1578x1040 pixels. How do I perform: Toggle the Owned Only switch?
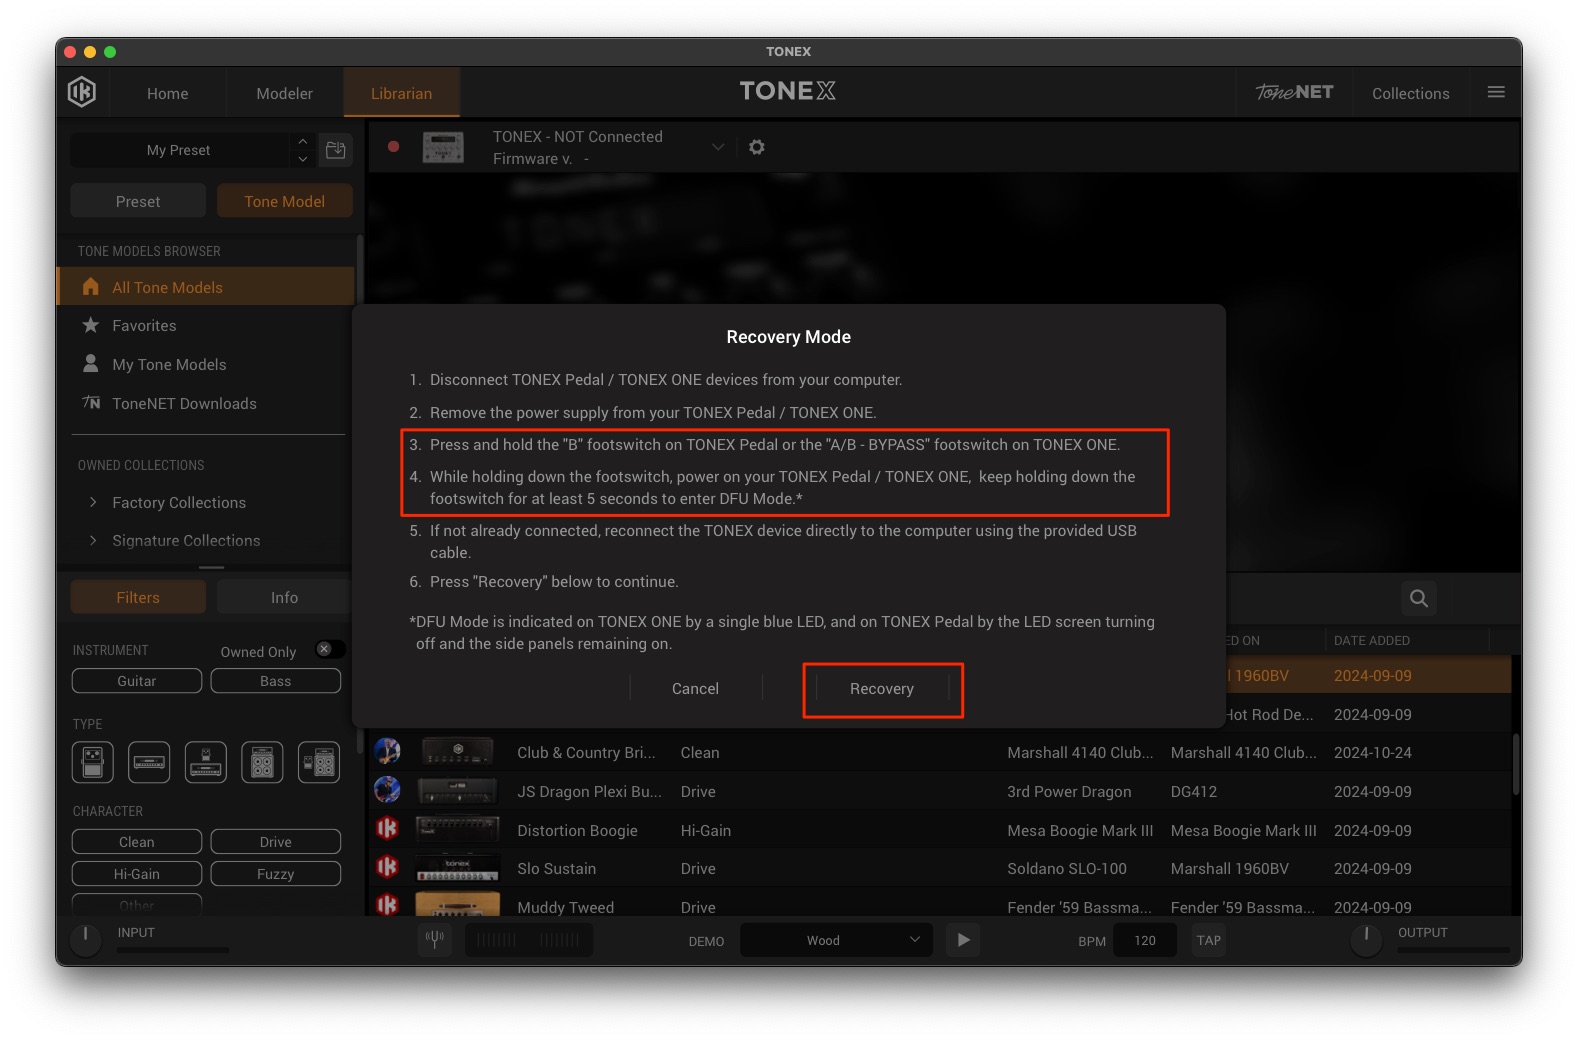[x=330, y=650]
